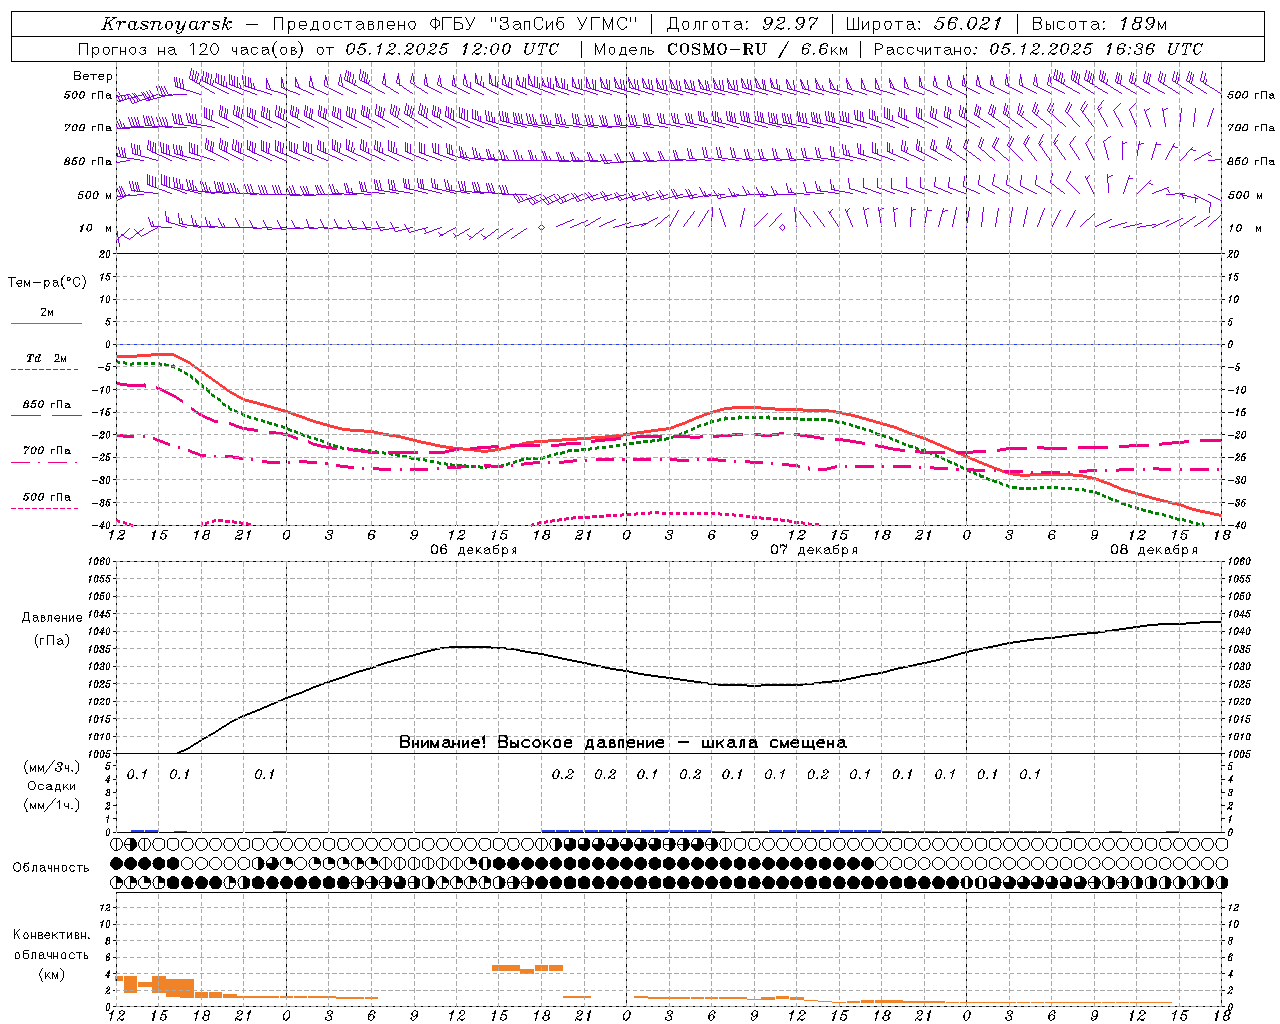Click the "500 гПа" entry in temperature legend
Viewport: 1280px width, 1024px height.
click(x=47, y=497)
